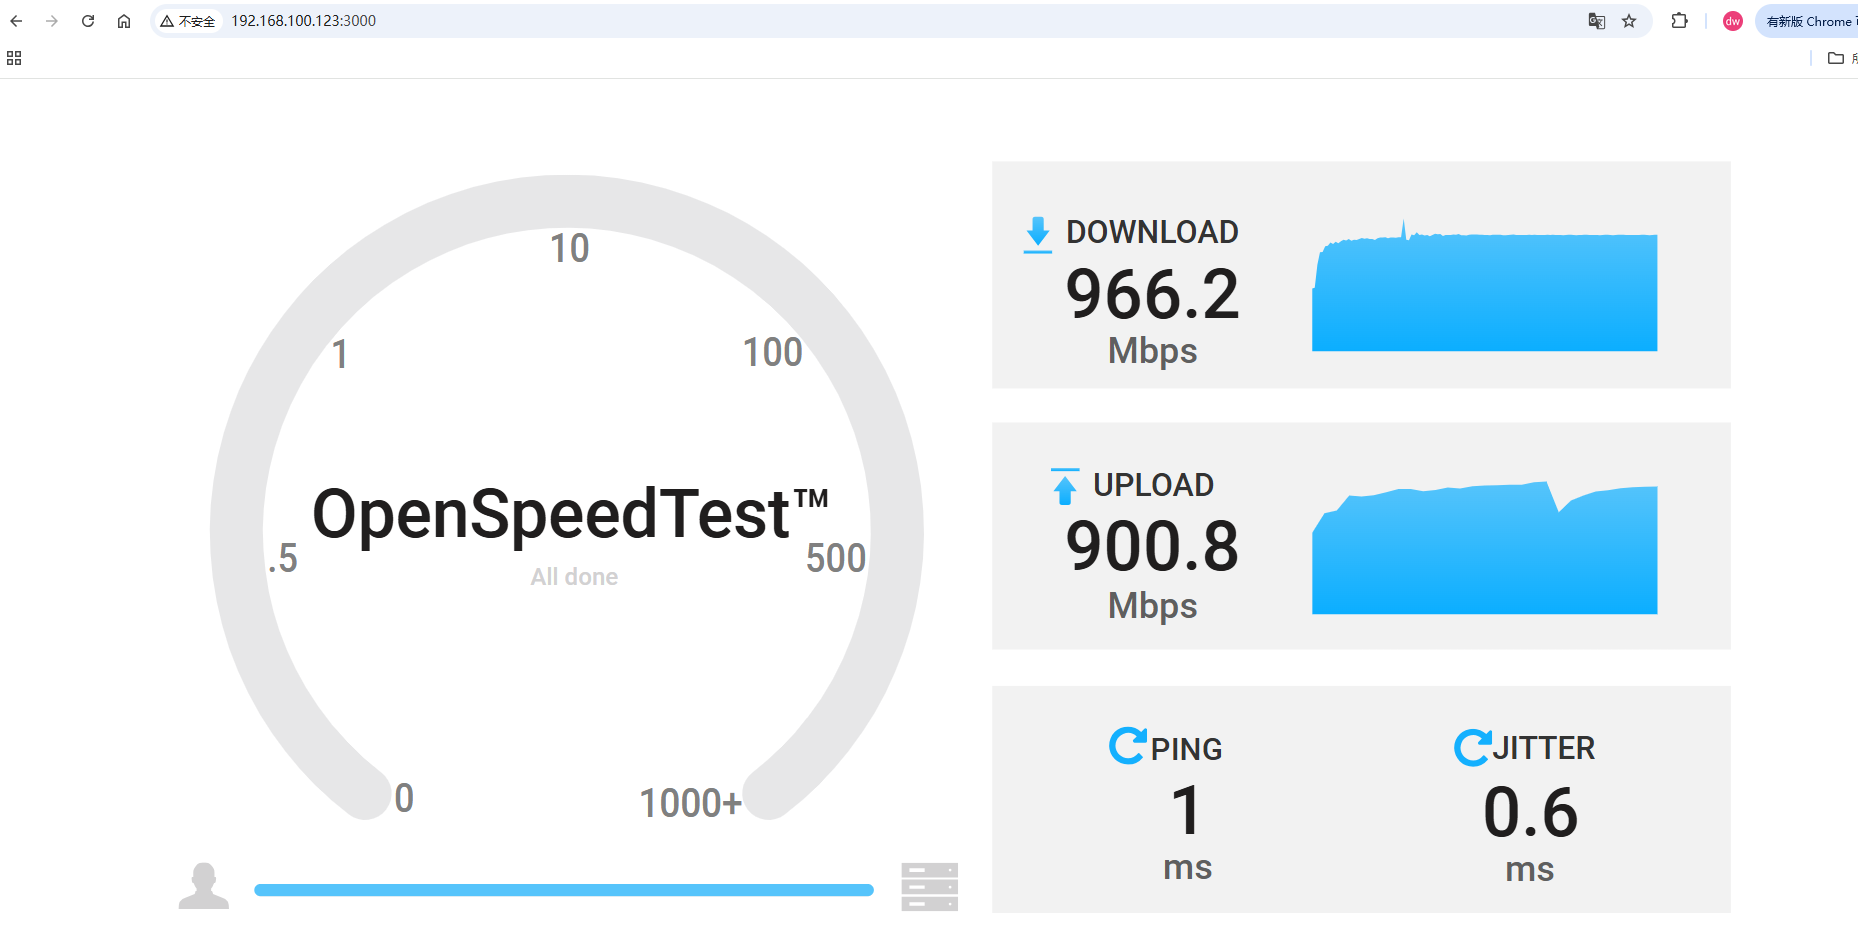
Task: Bookmark this page with the star
Action: pyautogui.click(x=1629, y=21)
